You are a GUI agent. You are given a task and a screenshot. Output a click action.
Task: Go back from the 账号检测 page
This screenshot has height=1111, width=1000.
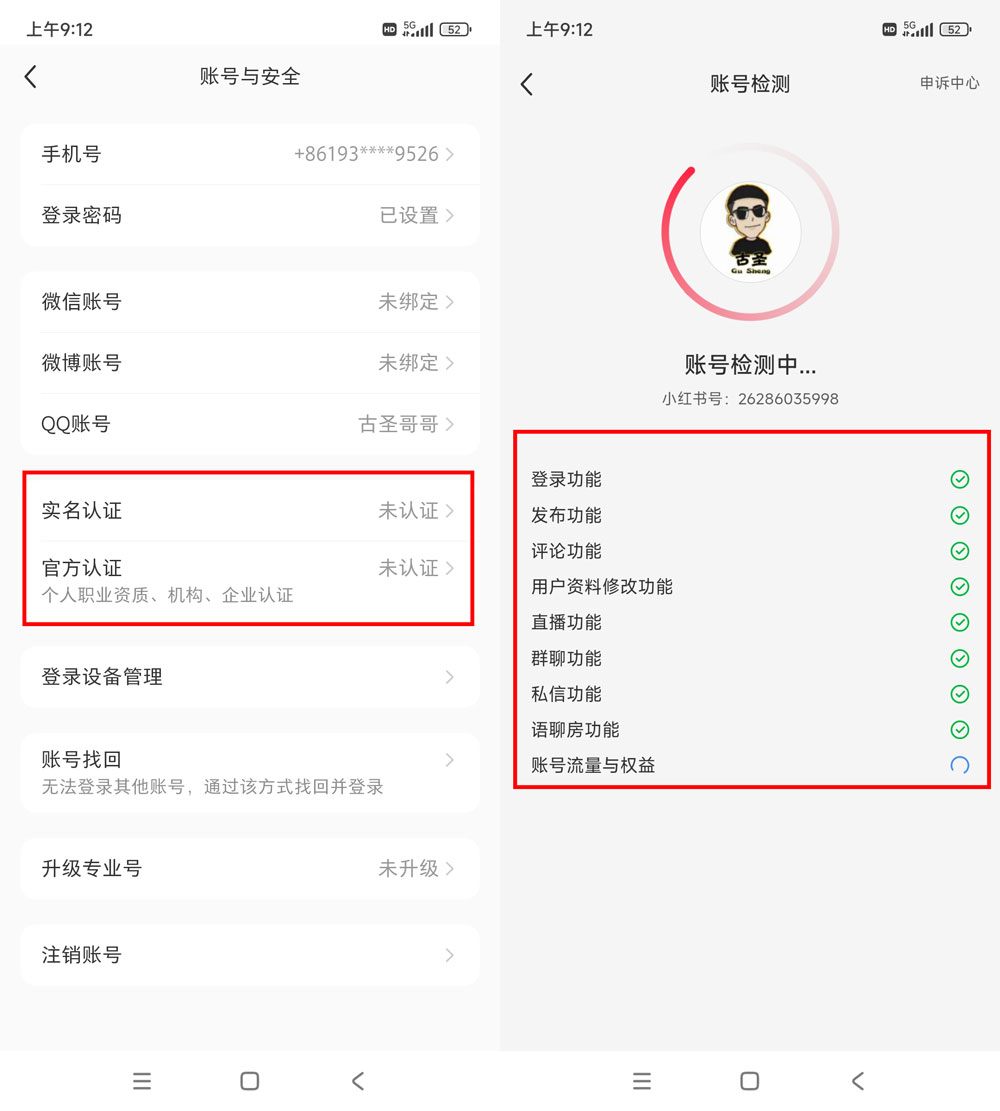tap(527, 84)
